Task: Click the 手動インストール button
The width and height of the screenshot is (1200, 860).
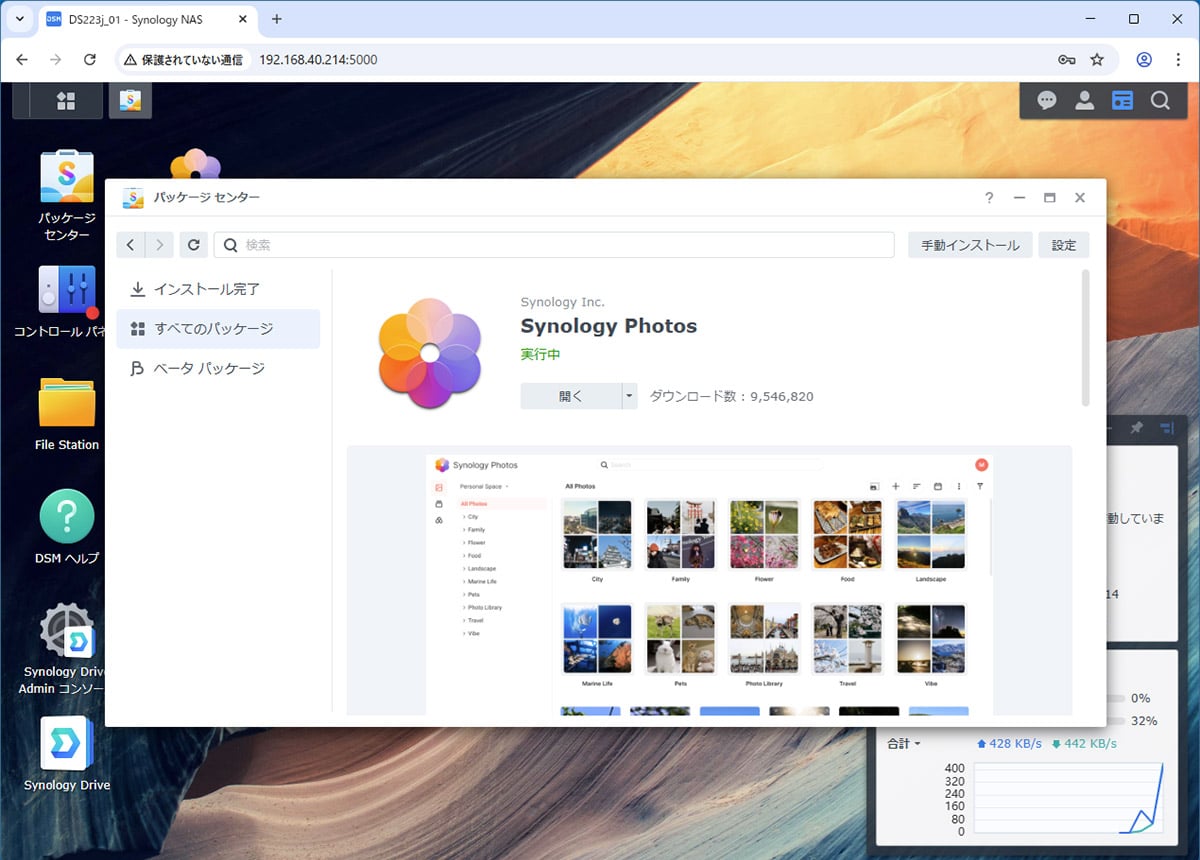Action: (969, 245)
